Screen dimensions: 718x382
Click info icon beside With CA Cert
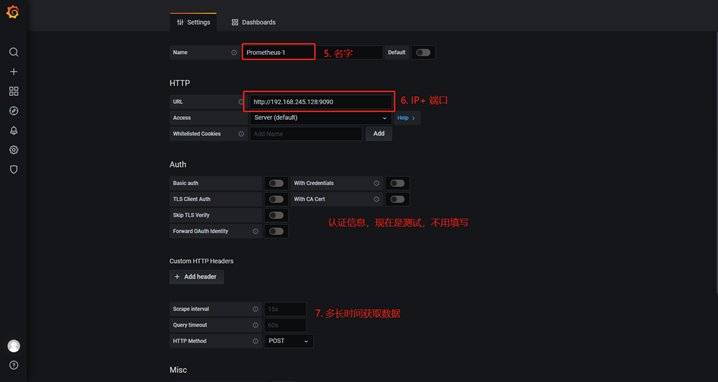376,199
